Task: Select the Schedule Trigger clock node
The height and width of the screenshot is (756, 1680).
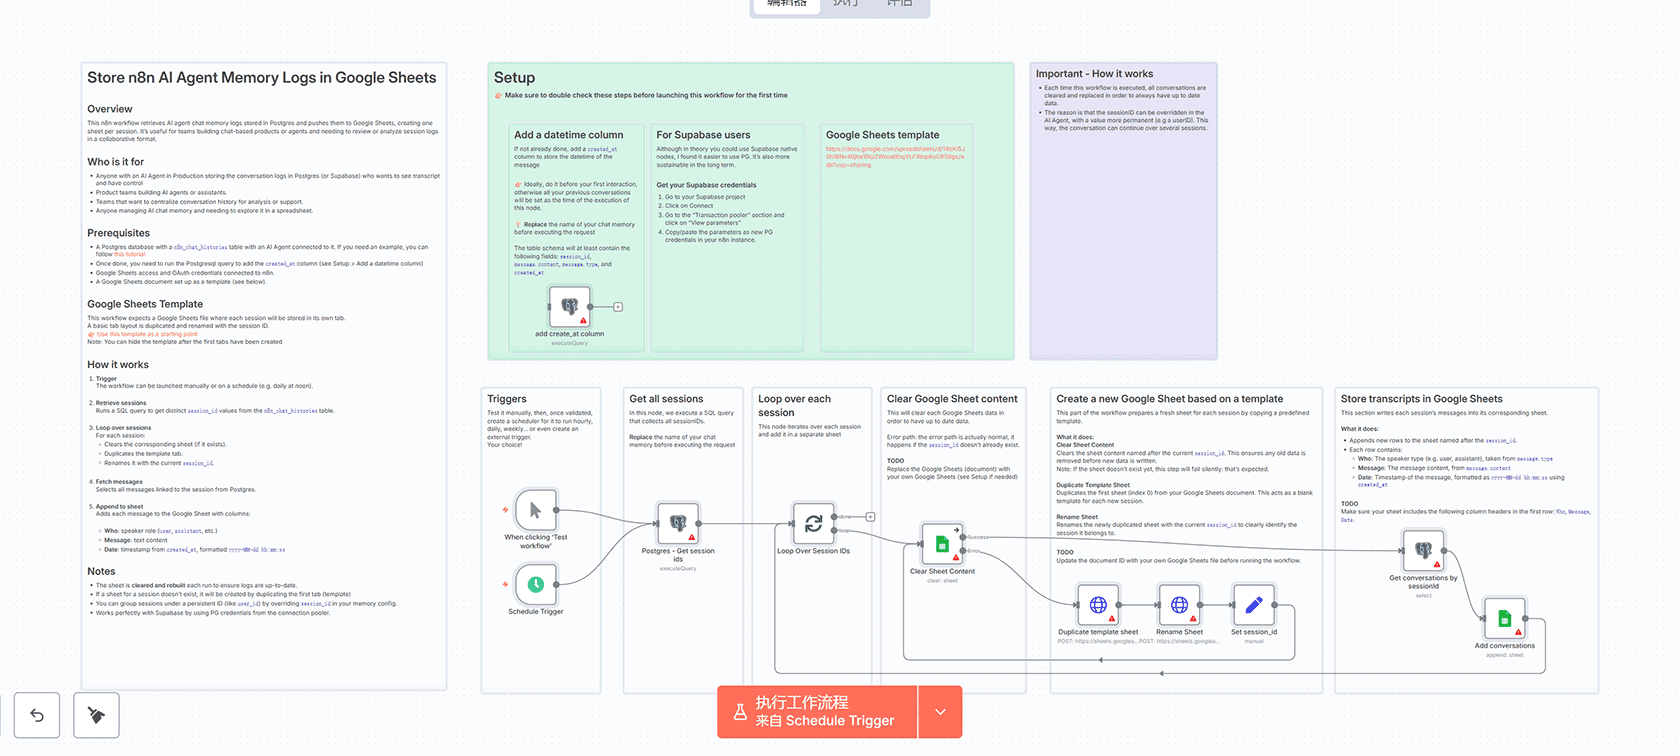Action: [x=535, y=584]
